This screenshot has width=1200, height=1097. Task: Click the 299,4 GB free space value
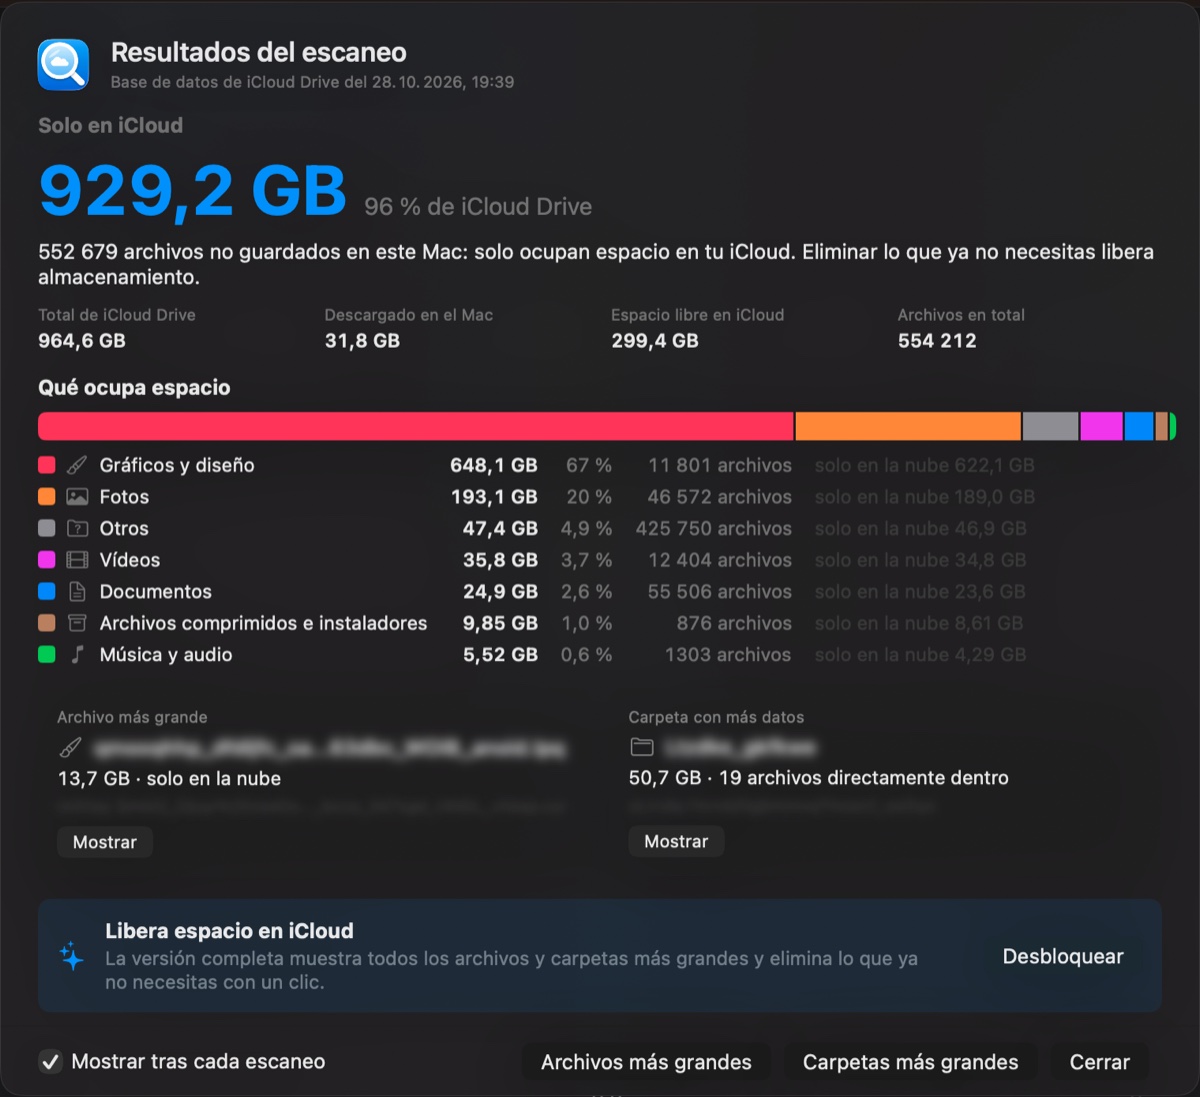655,341
